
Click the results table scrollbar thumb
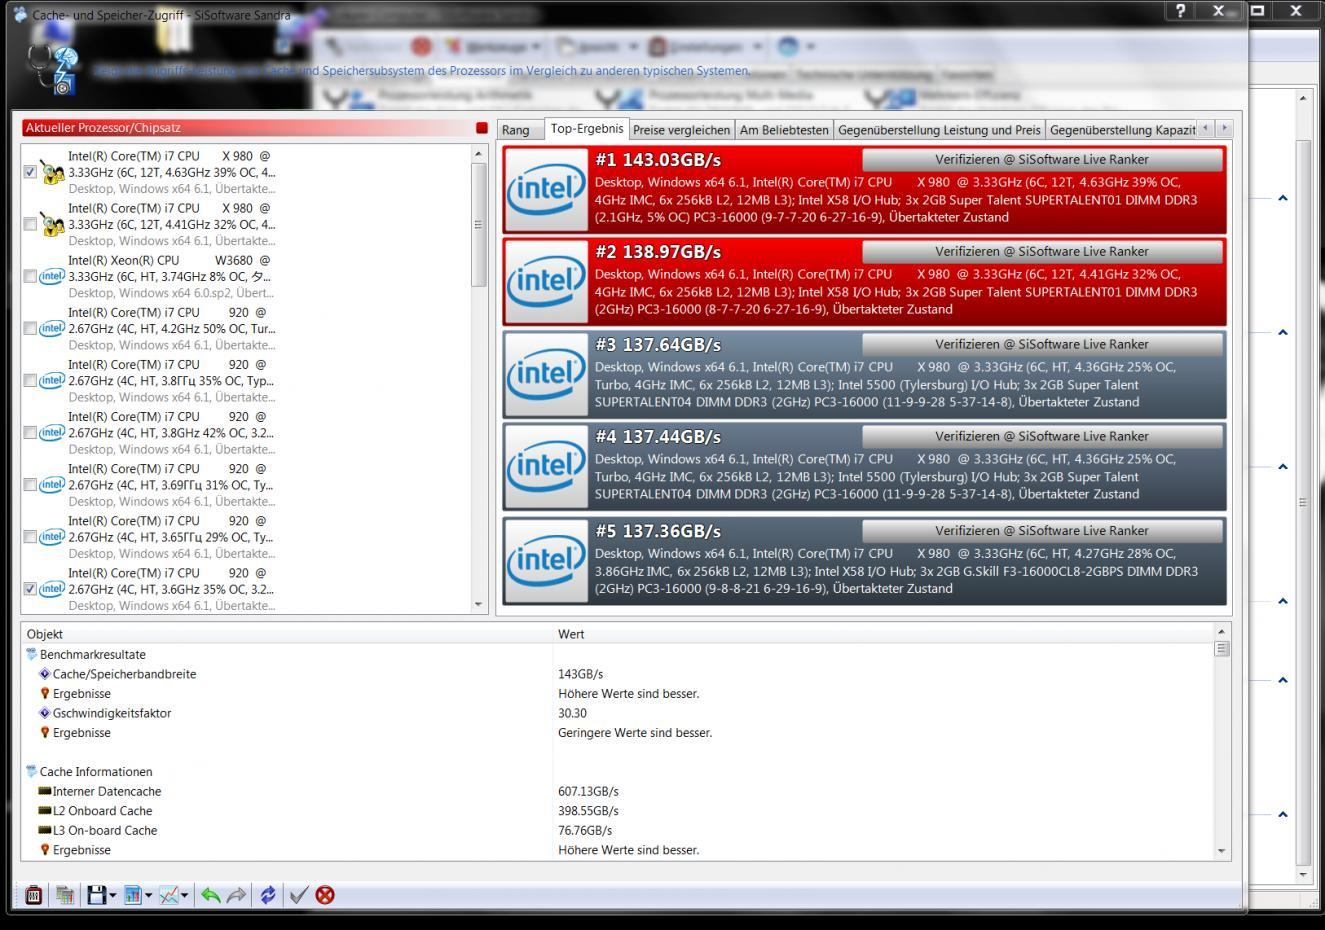tap(1221, 649)
